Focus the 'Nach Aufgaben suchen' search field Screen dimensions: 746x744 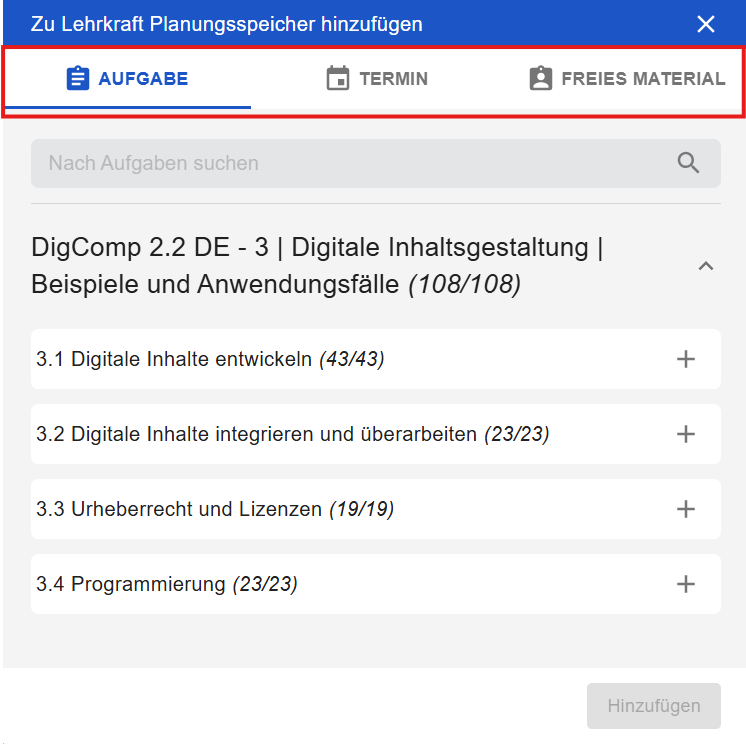point(350,163)
